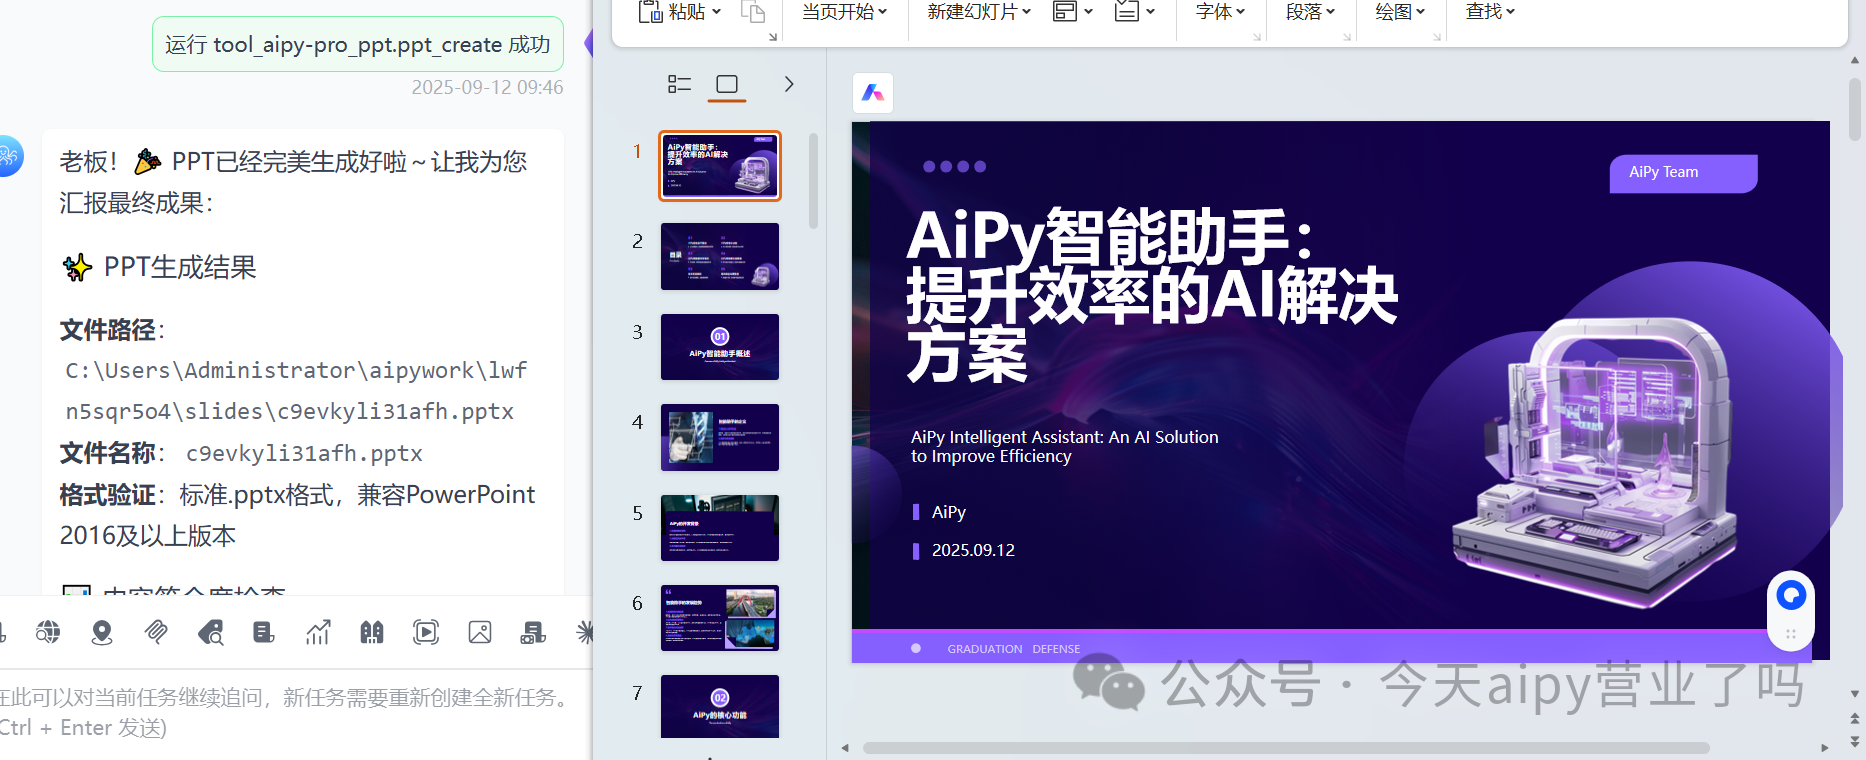Click the buildings icon in chat toolbar
Screen dimensions: 1866x760
(372, 632)
